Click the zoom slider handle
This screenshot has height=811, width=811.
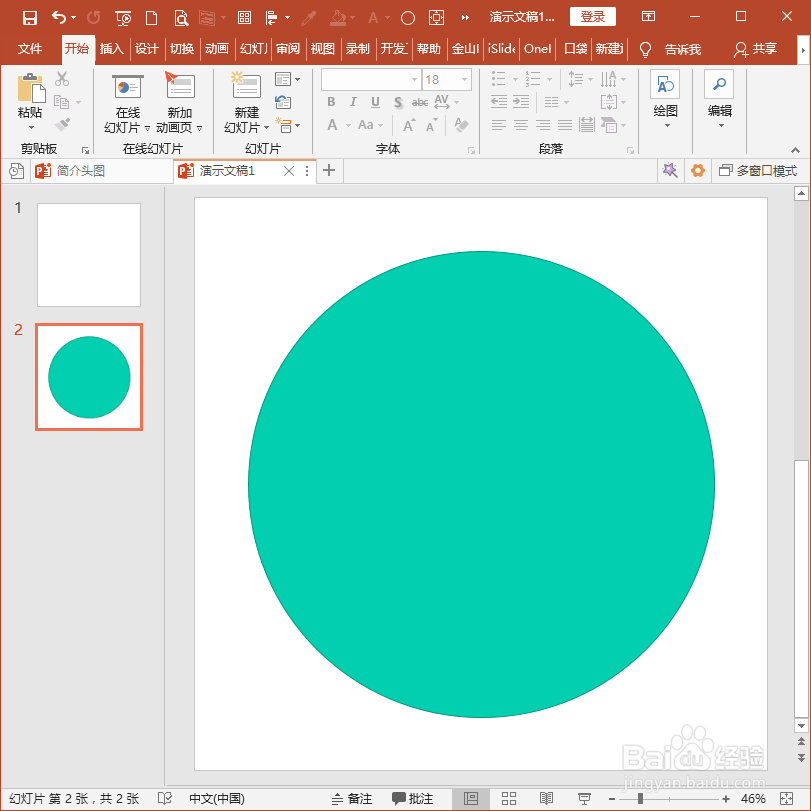point(640,799)
